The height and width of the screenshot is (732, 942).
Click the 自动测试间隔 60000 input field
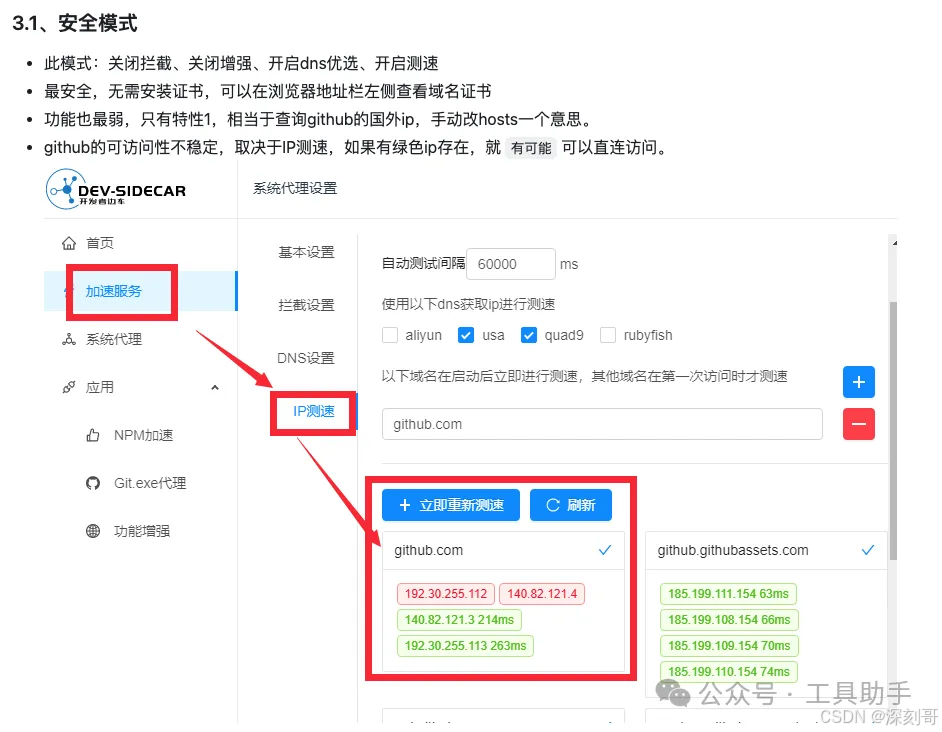(x=511, y=264)
